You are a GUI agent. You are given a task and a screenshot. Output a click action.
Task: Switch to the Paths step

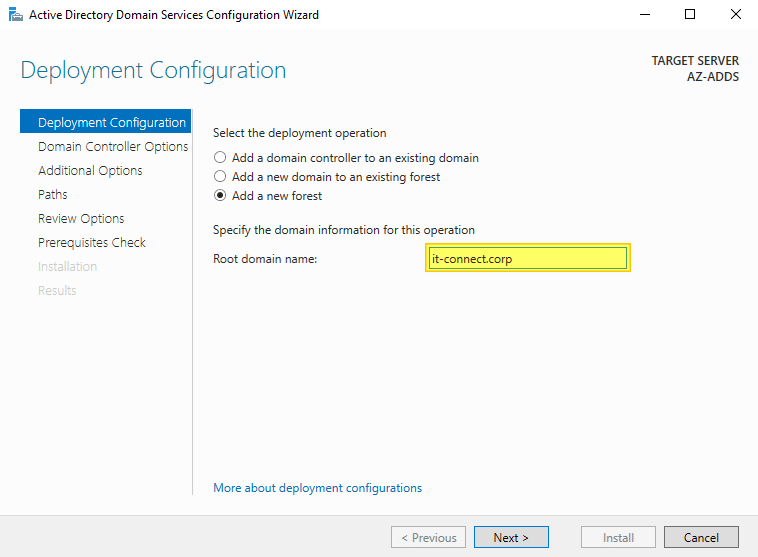53,195
